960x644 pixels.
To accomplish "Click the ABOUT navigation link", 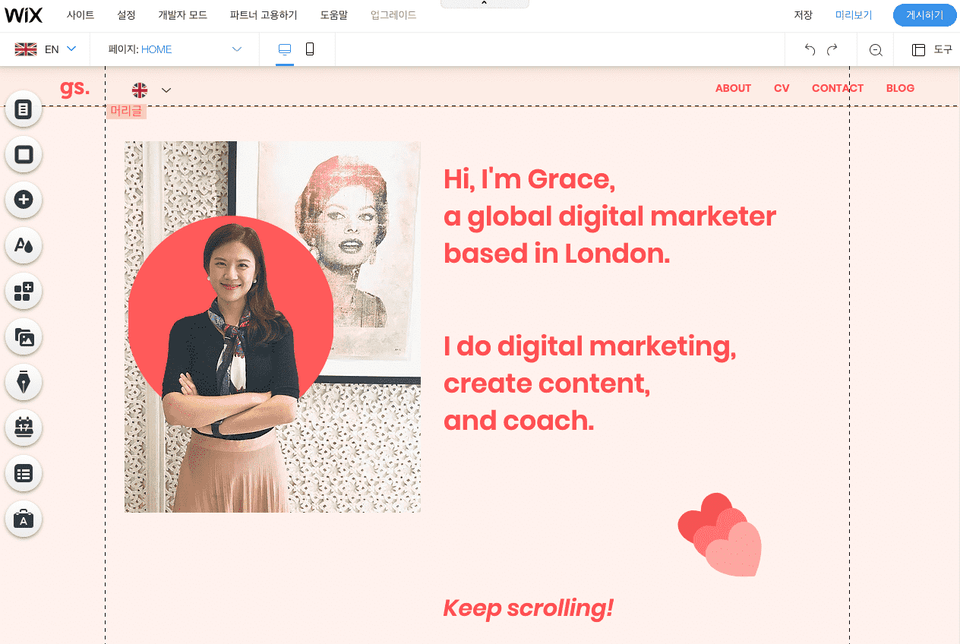I will click(x=733, y=88).
